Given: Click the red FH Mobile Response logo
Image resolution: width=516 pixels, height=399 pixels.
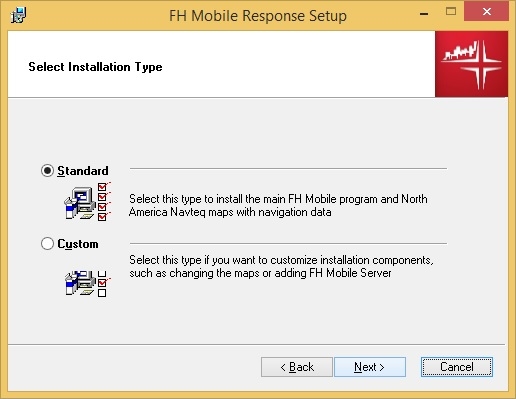Looking at the screenshot, I should (471, 64).
